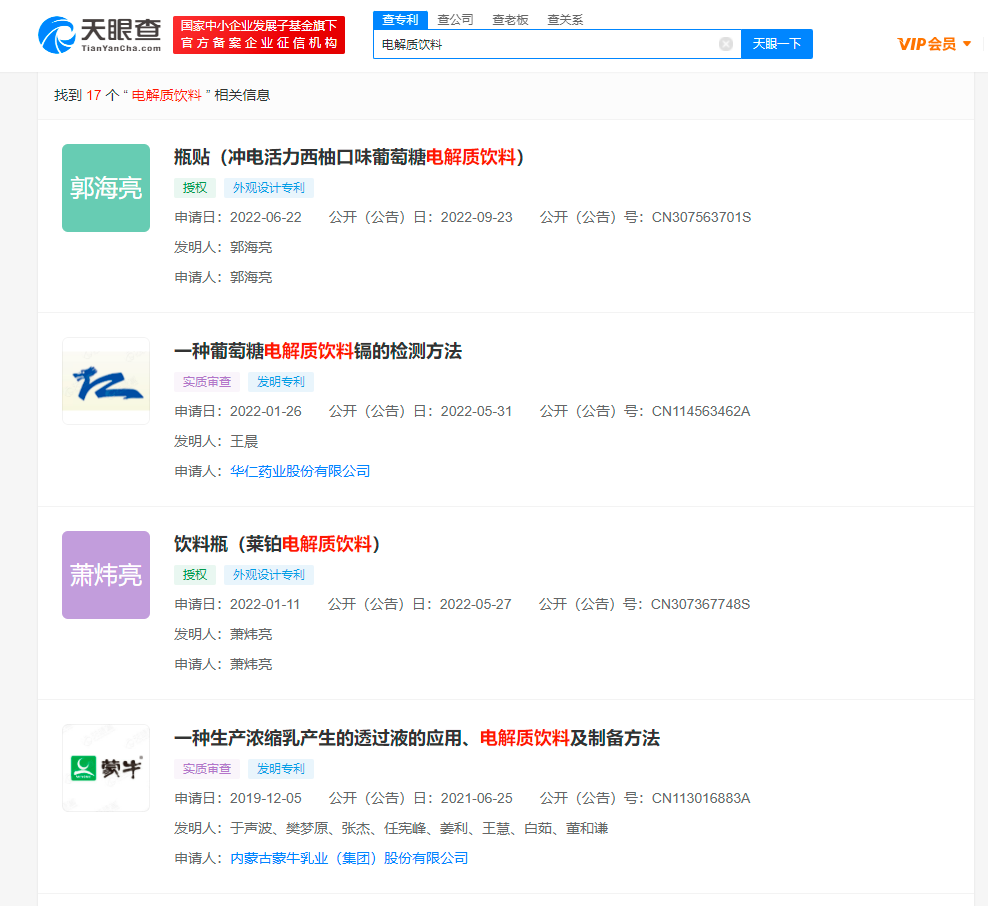The width and height of the screenshot is (988, 906).
Task: Switch to the 查老板 tab
Action: pos(510,20)
